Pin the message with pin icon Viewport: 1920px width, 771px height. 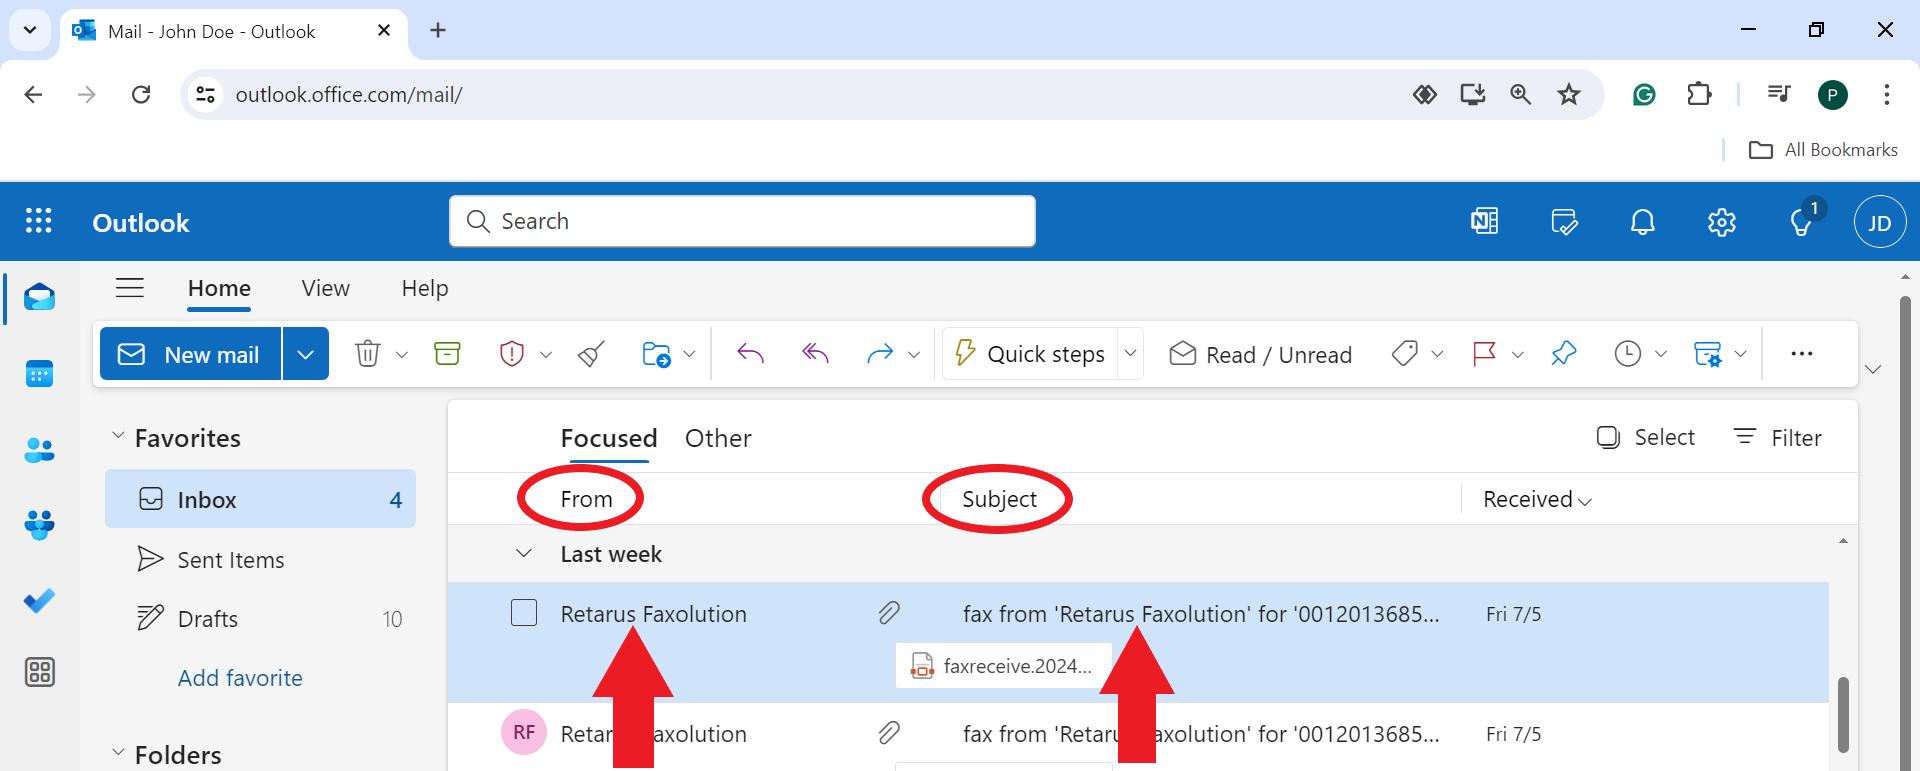(1563, 354)
